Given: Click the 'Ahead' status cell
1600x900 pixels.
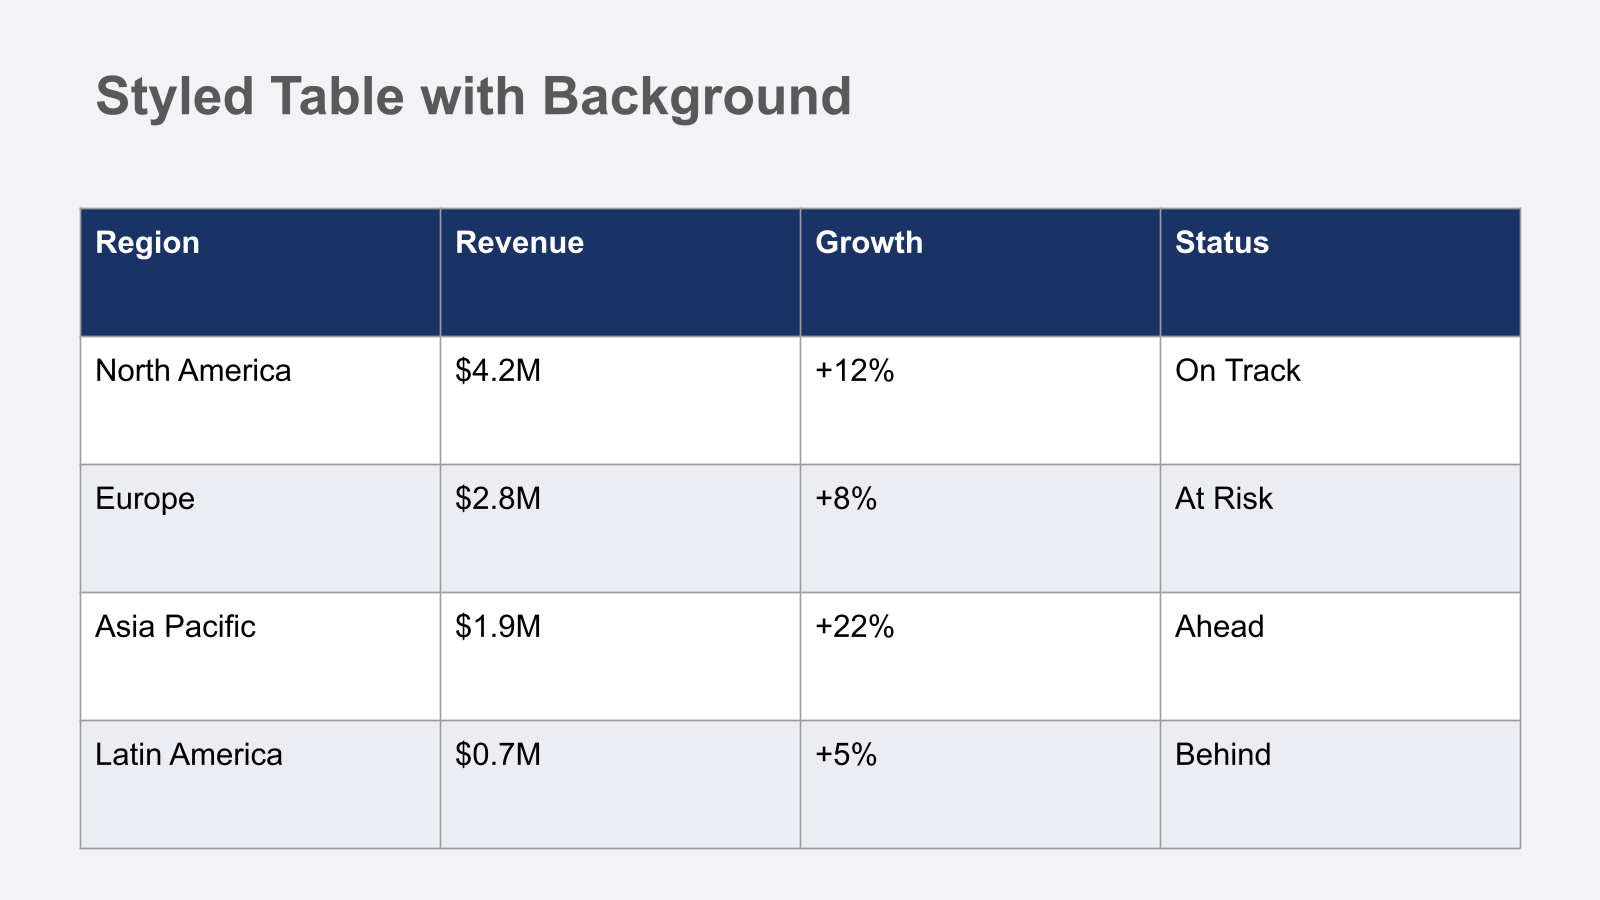Looking at the screenshot, I should tap(1340, 656).
